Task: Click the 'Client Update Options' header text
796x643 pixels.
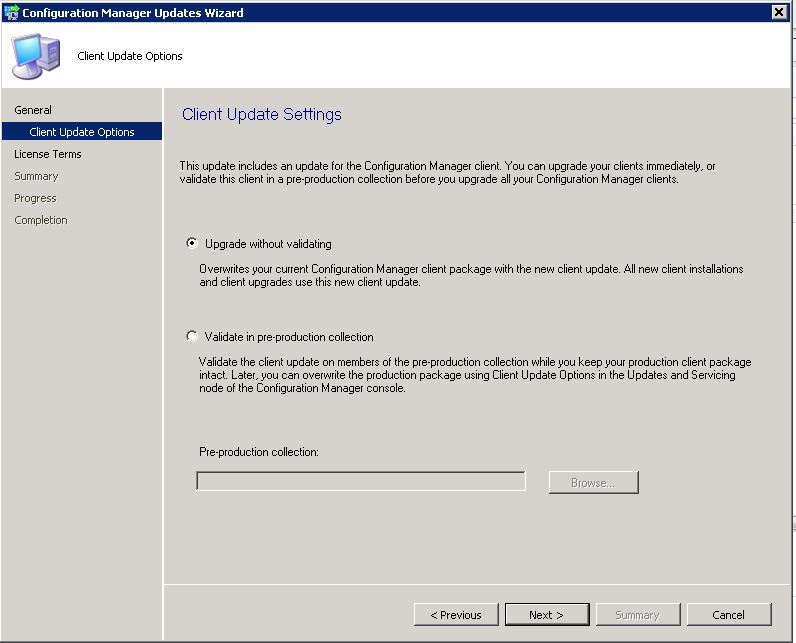Action: (129, 56)
